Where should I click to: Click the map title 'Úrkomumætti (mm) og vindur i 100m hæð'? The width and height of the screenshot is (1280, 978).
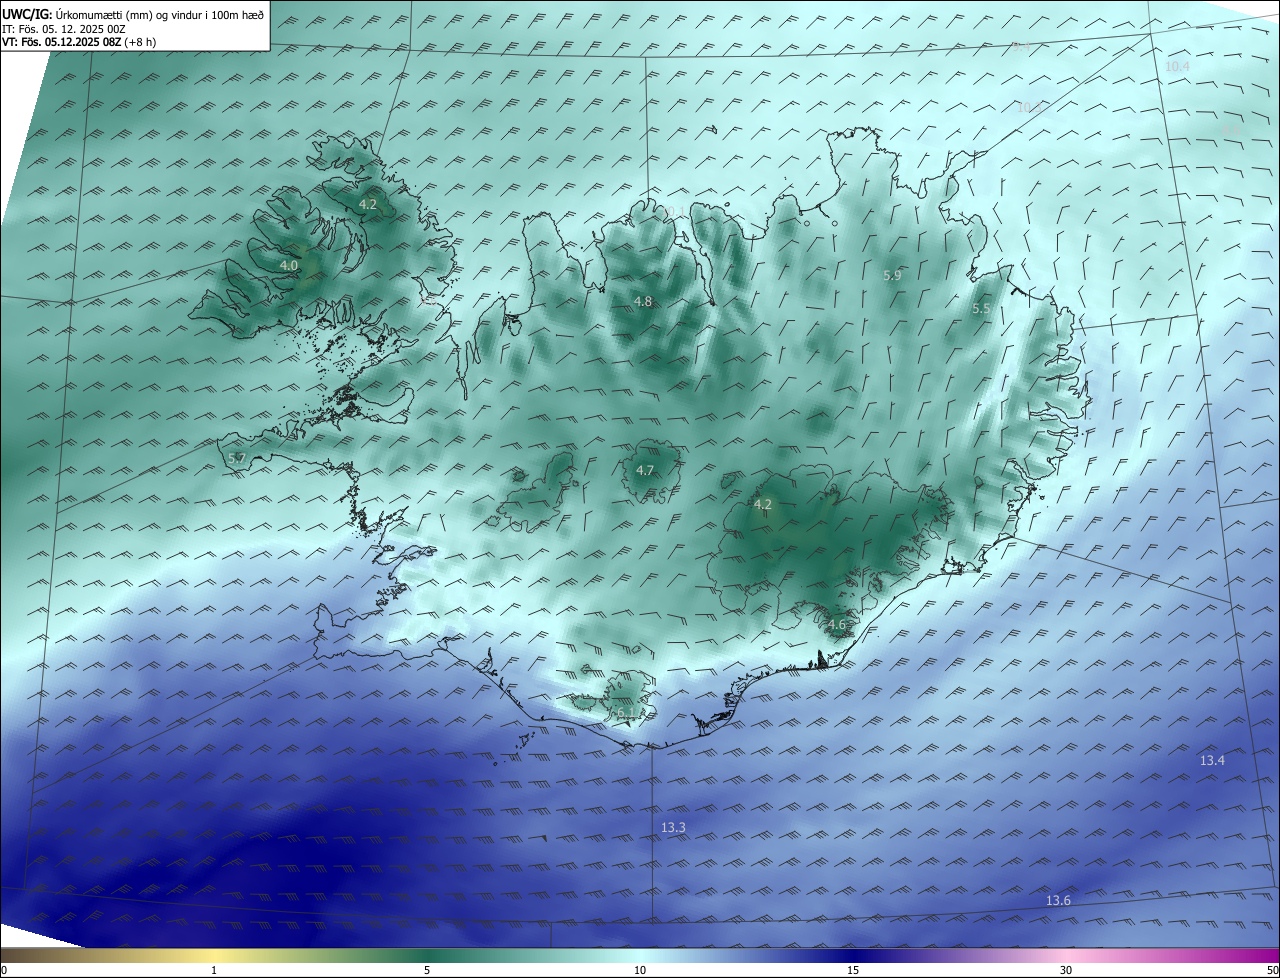(x=160, y=15)
